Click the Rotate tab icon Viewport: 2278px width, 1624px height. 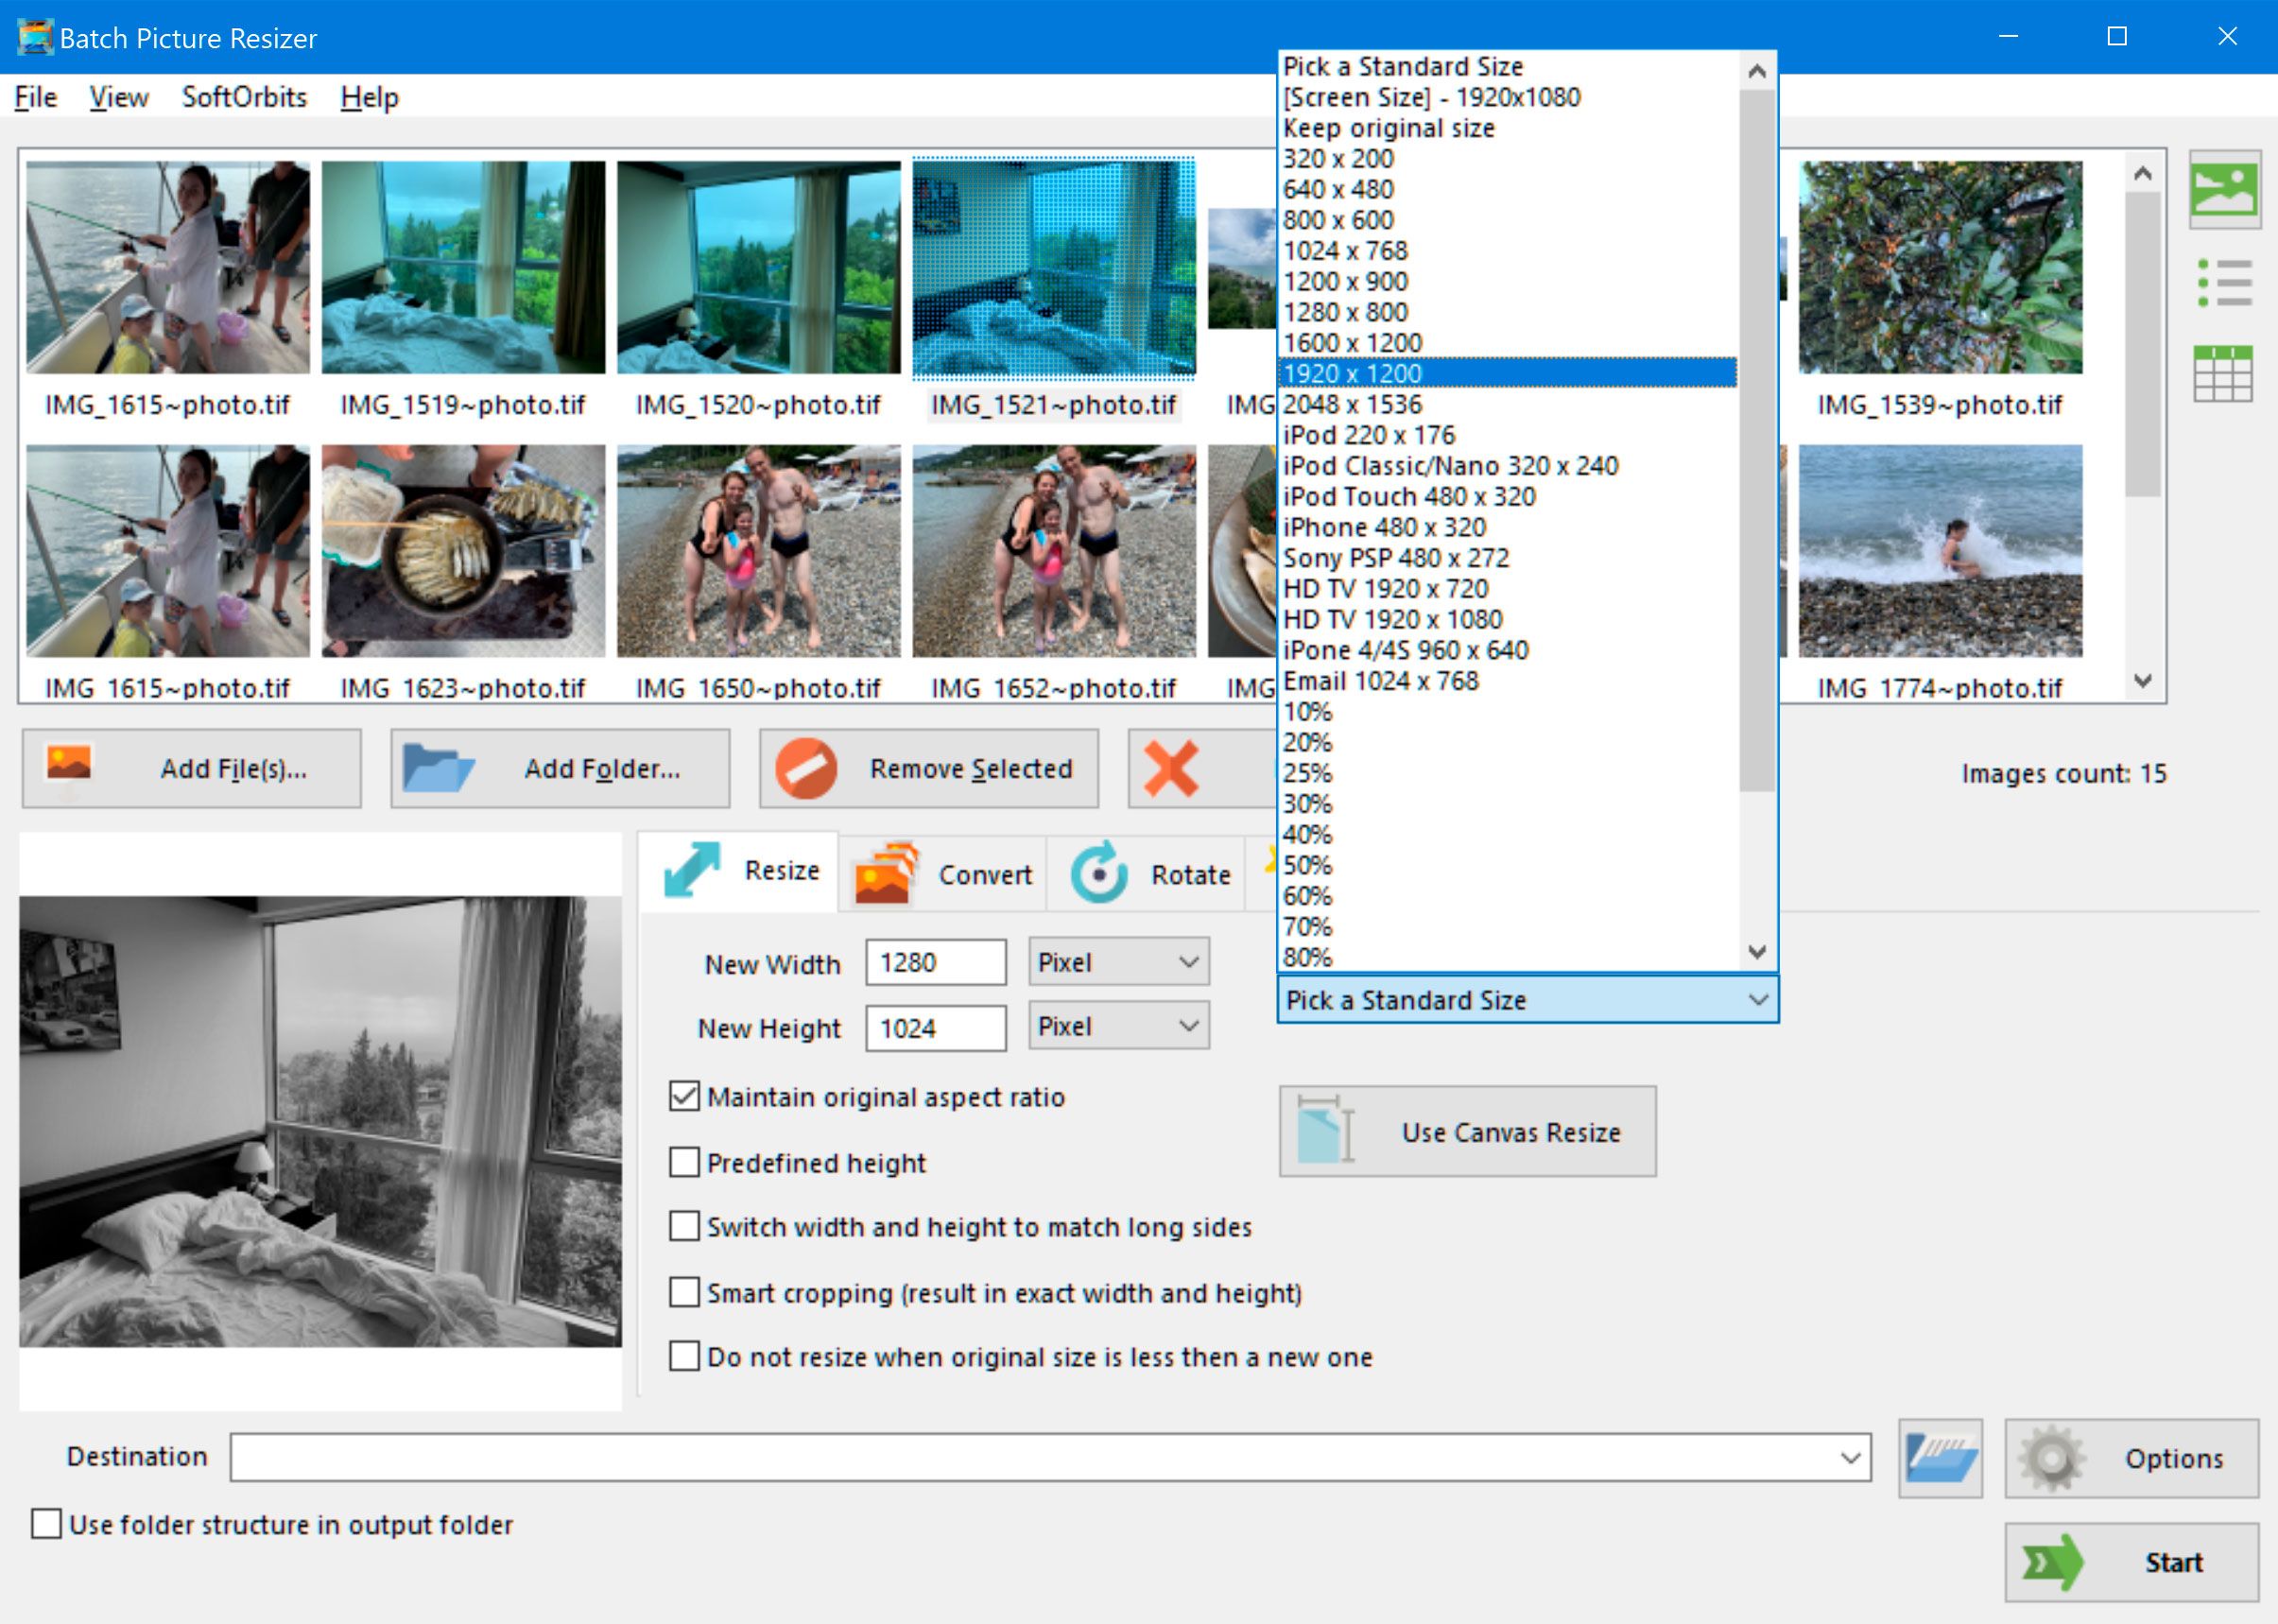click(x=1098, y=872)
